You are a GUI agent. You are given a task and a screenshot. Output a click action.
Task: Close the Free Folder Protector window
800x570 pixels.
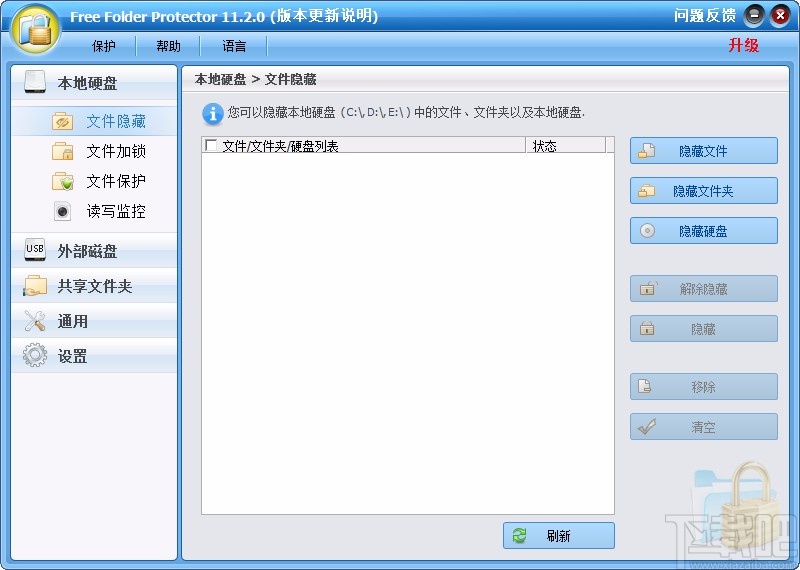[x=780, y=16]
